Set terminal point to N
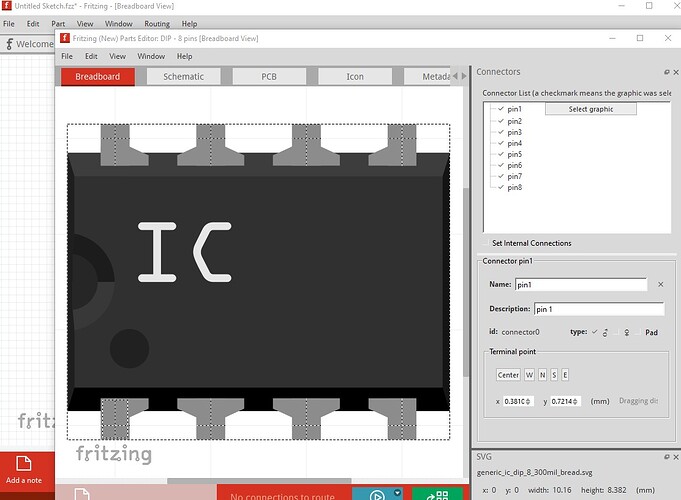Image resolution: width=681 pixels, height=500 pixels. (x=542, y=375)
